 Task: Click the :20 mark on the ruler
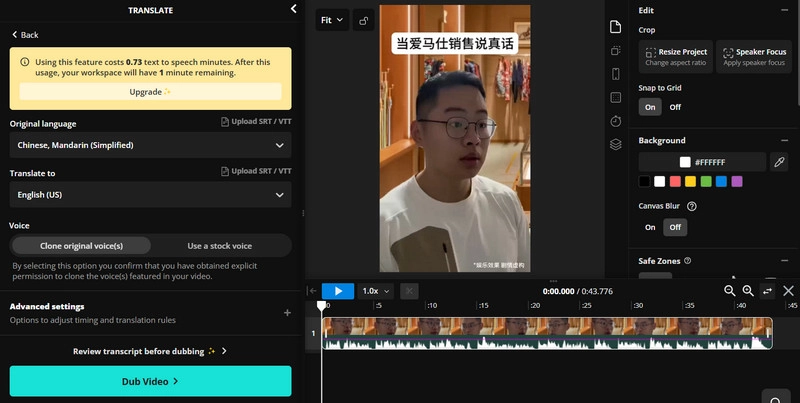point(535,306)
